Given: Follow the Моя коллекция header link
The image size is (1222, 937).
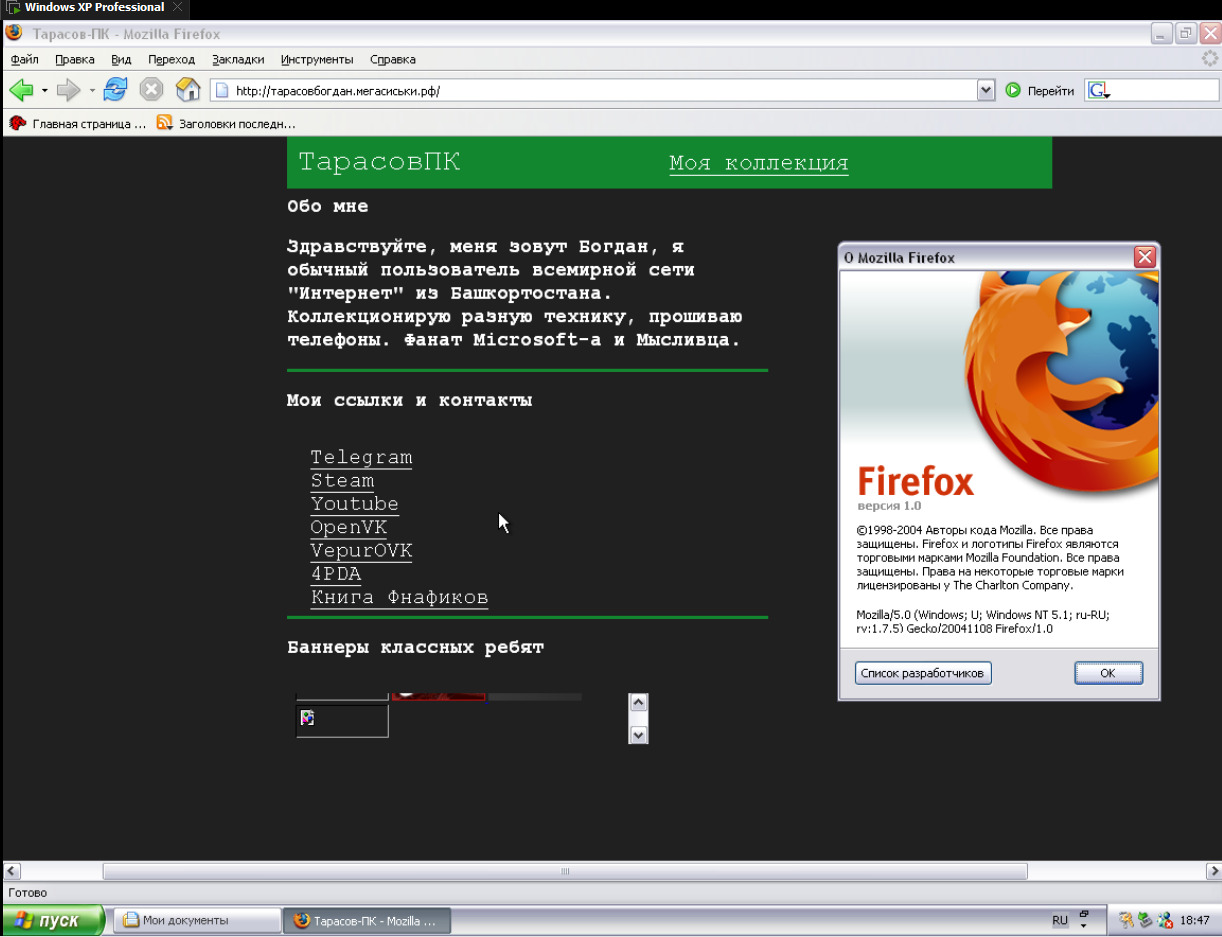Looking at the screenshot, I should pyautogui.click(x=758, y=163).
